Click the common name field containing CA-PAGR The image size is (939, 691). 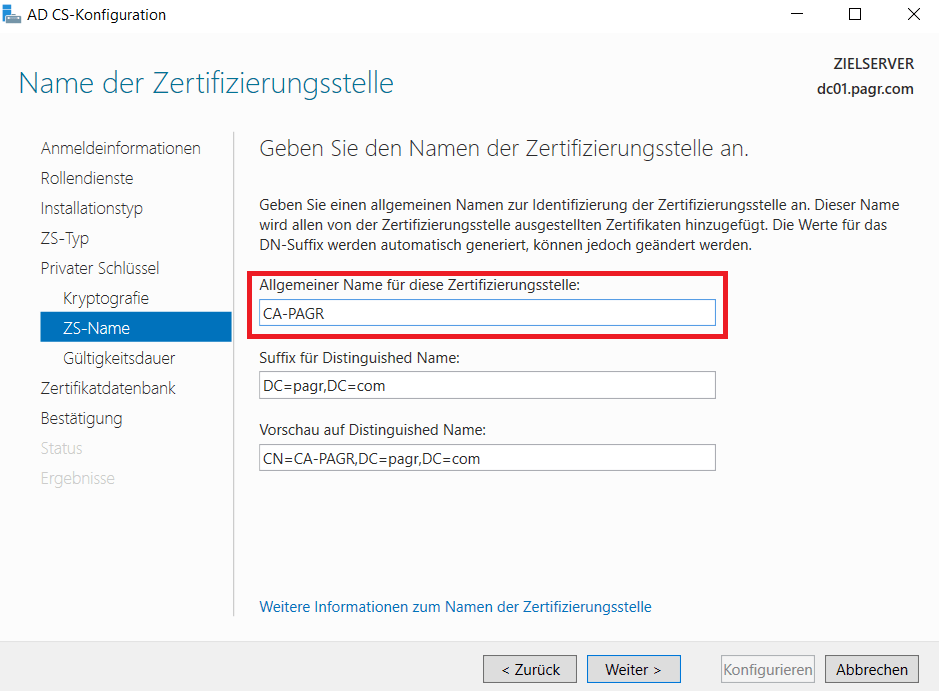(x=487, y=313)
